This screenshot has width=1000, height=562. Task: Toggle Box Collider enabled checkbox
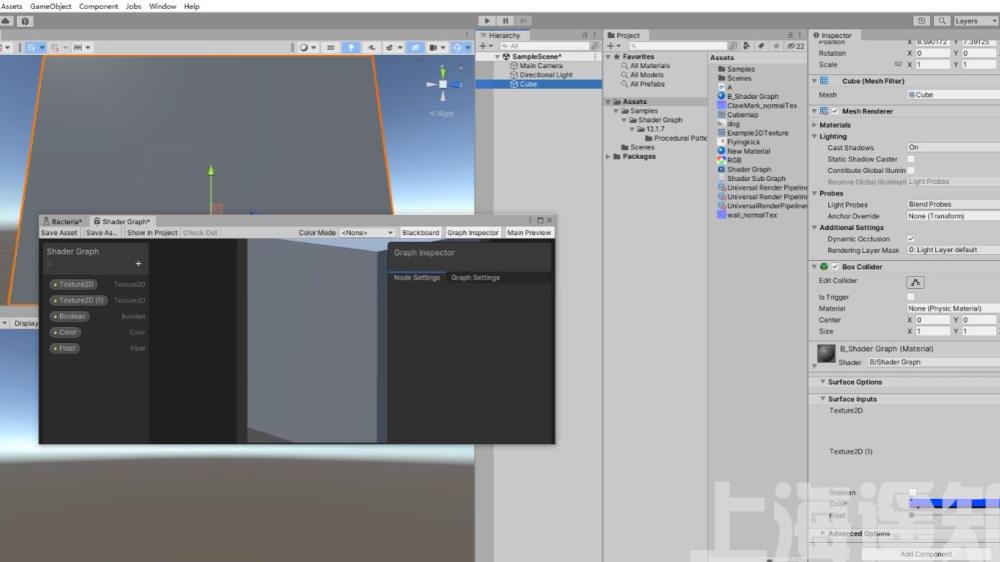click(x=835, y=267)
